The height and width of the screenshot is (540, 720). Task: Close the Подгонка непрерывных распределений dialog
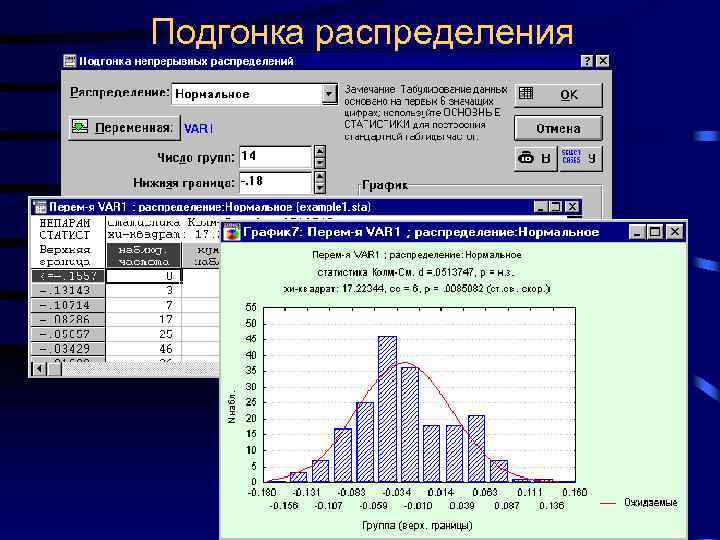point(602,61)
